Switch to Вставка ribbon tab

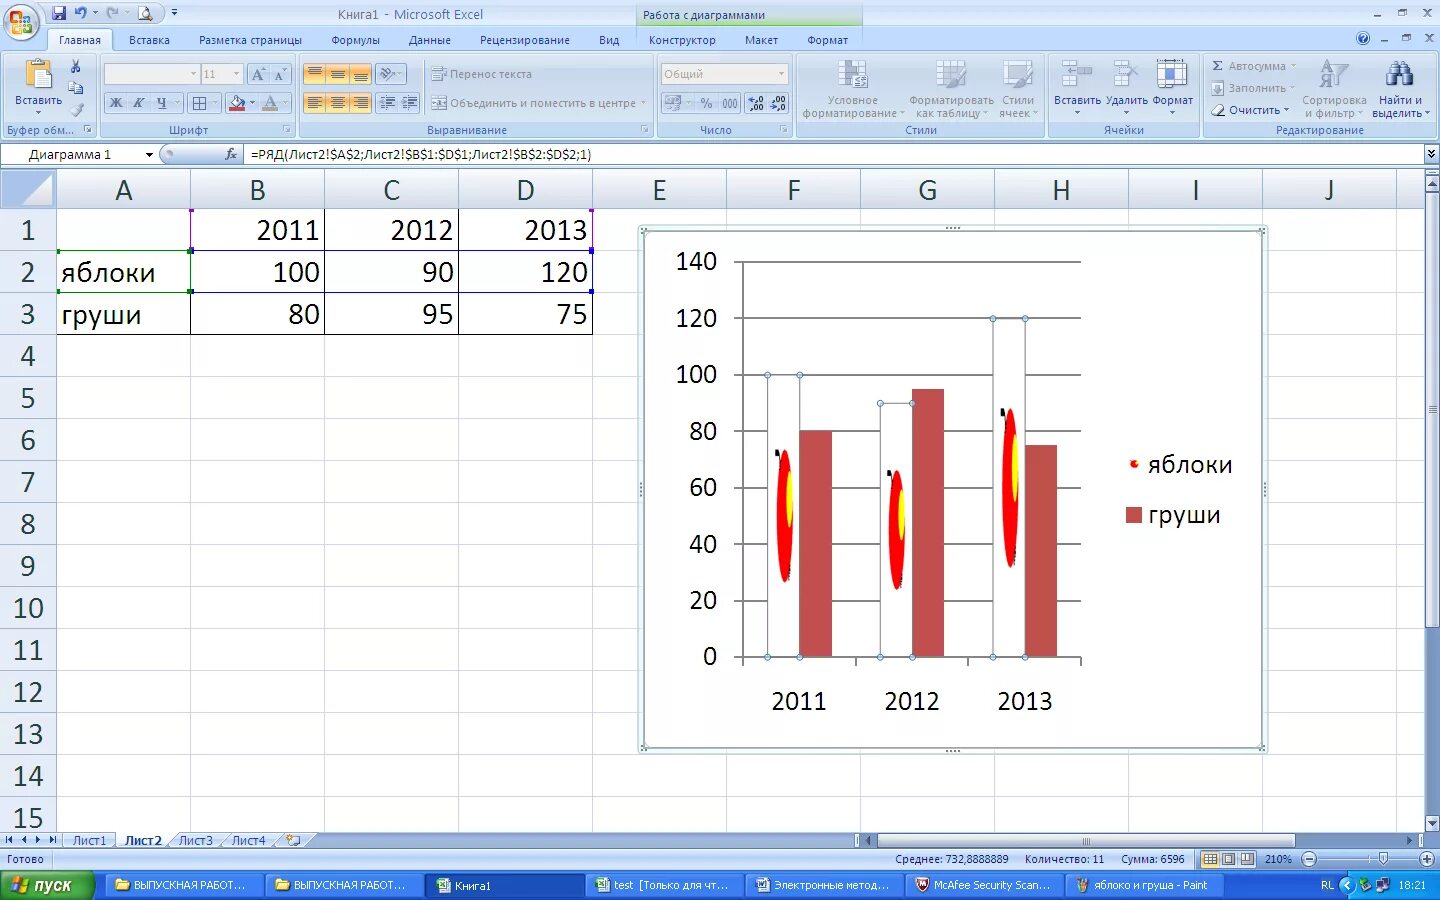(x=149, y=40)
